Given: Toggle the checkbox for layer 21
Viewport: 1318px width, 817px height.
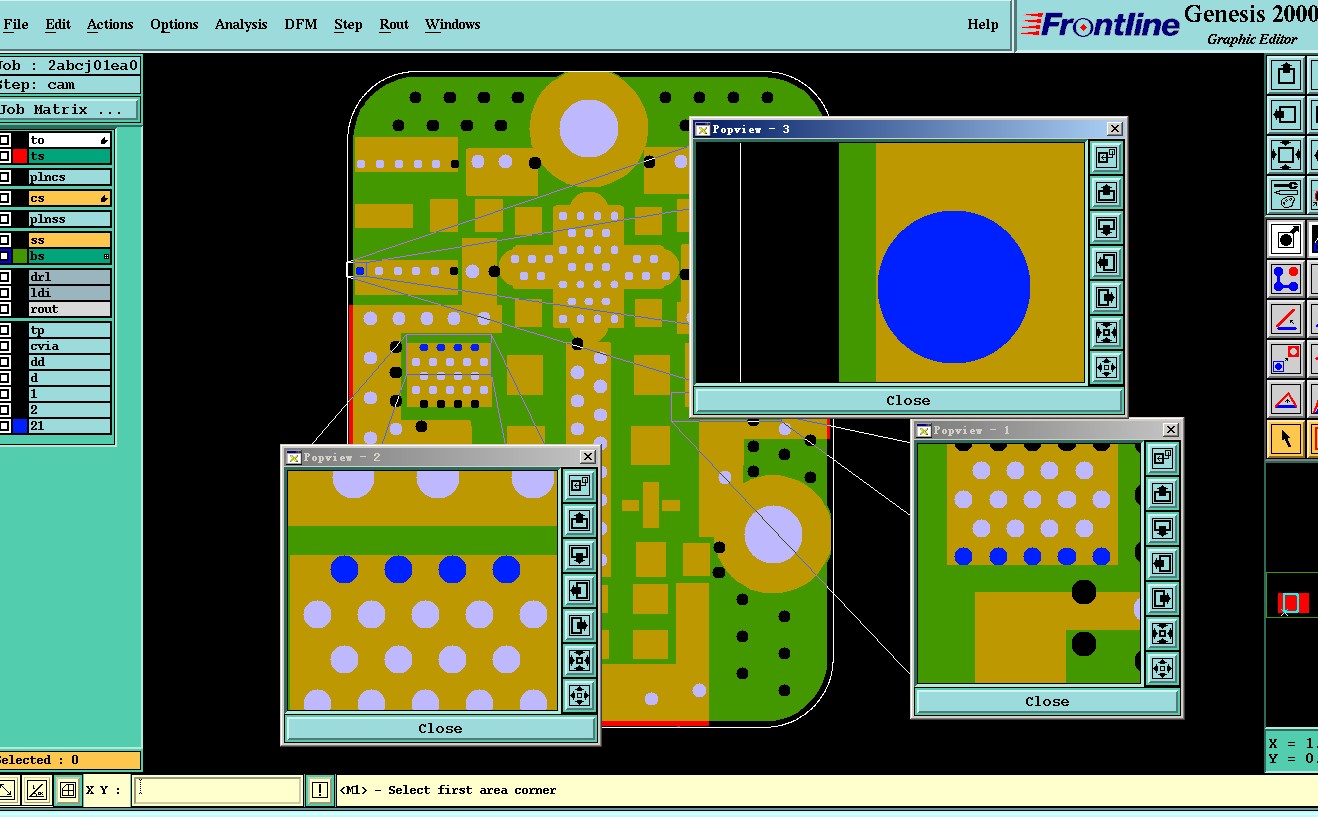Looking at the screenshot, I should [5, 426].
